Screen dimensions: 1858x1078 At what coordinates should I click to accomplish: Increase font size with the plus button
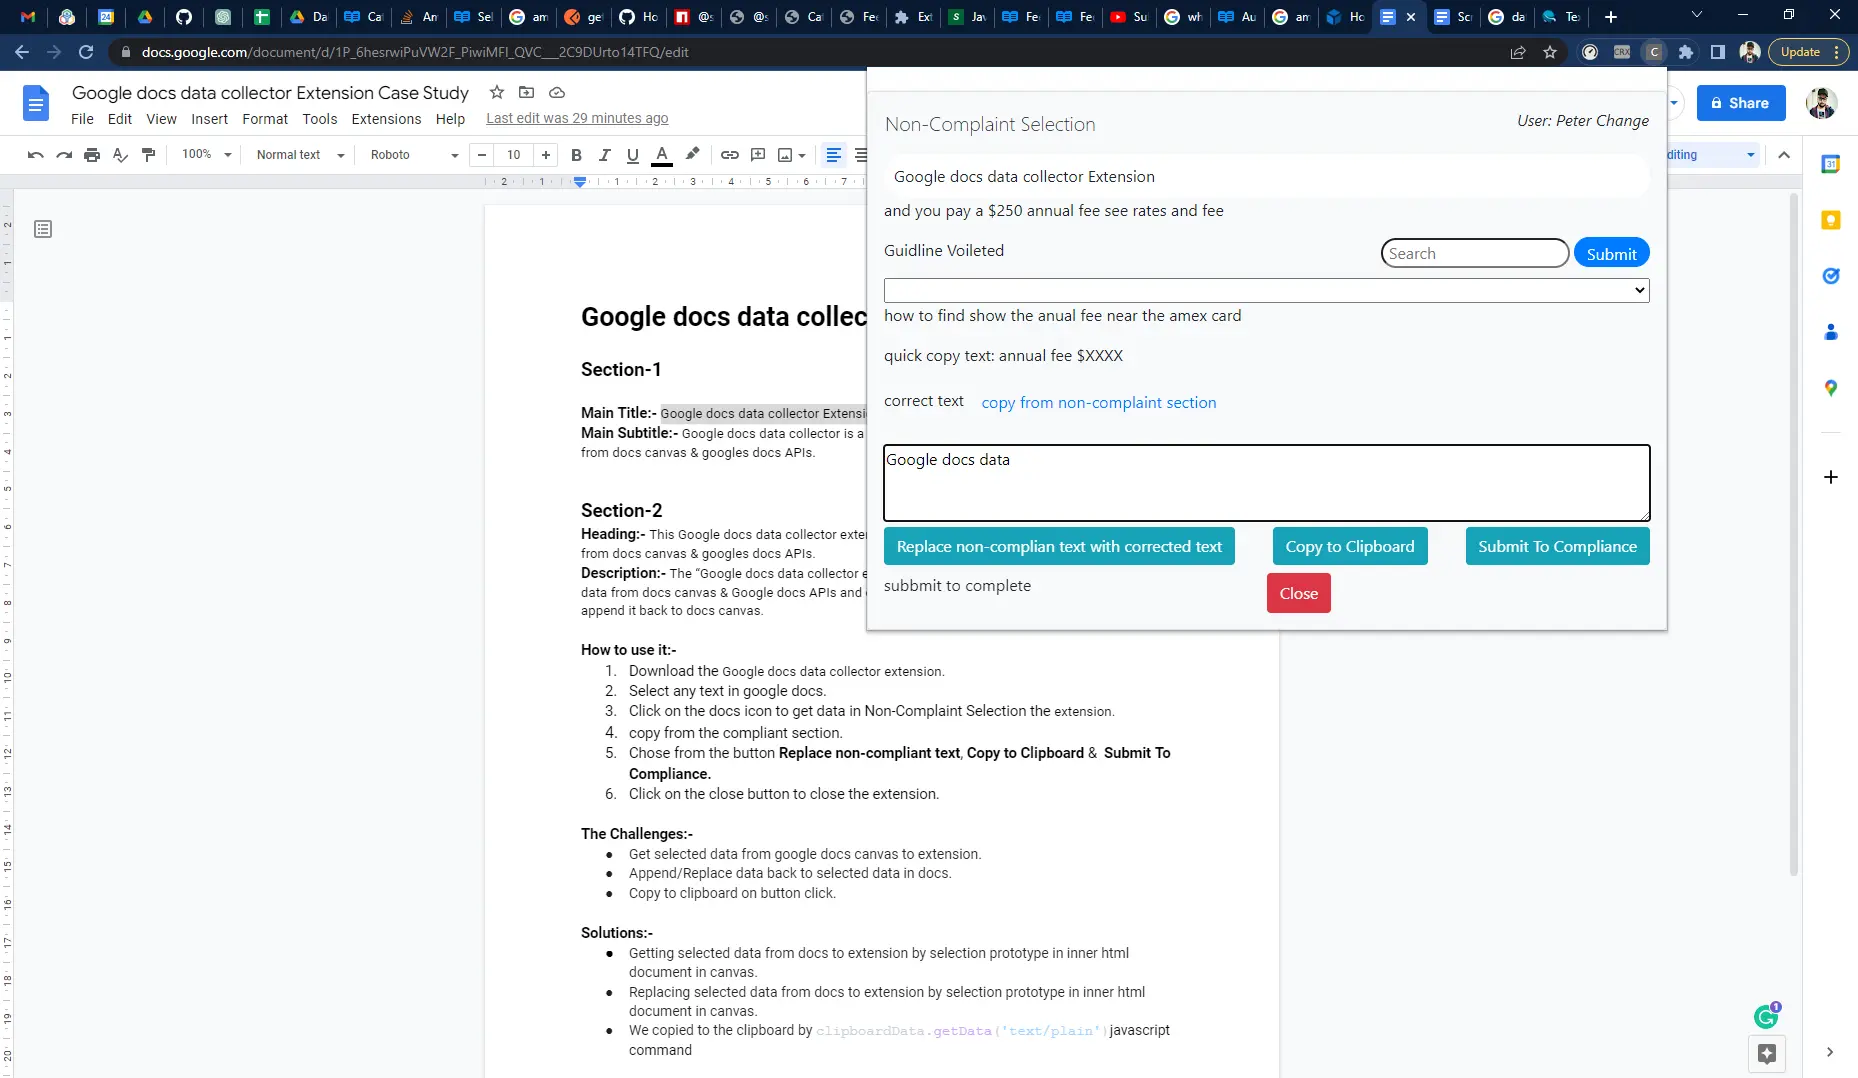coord(545,155)
